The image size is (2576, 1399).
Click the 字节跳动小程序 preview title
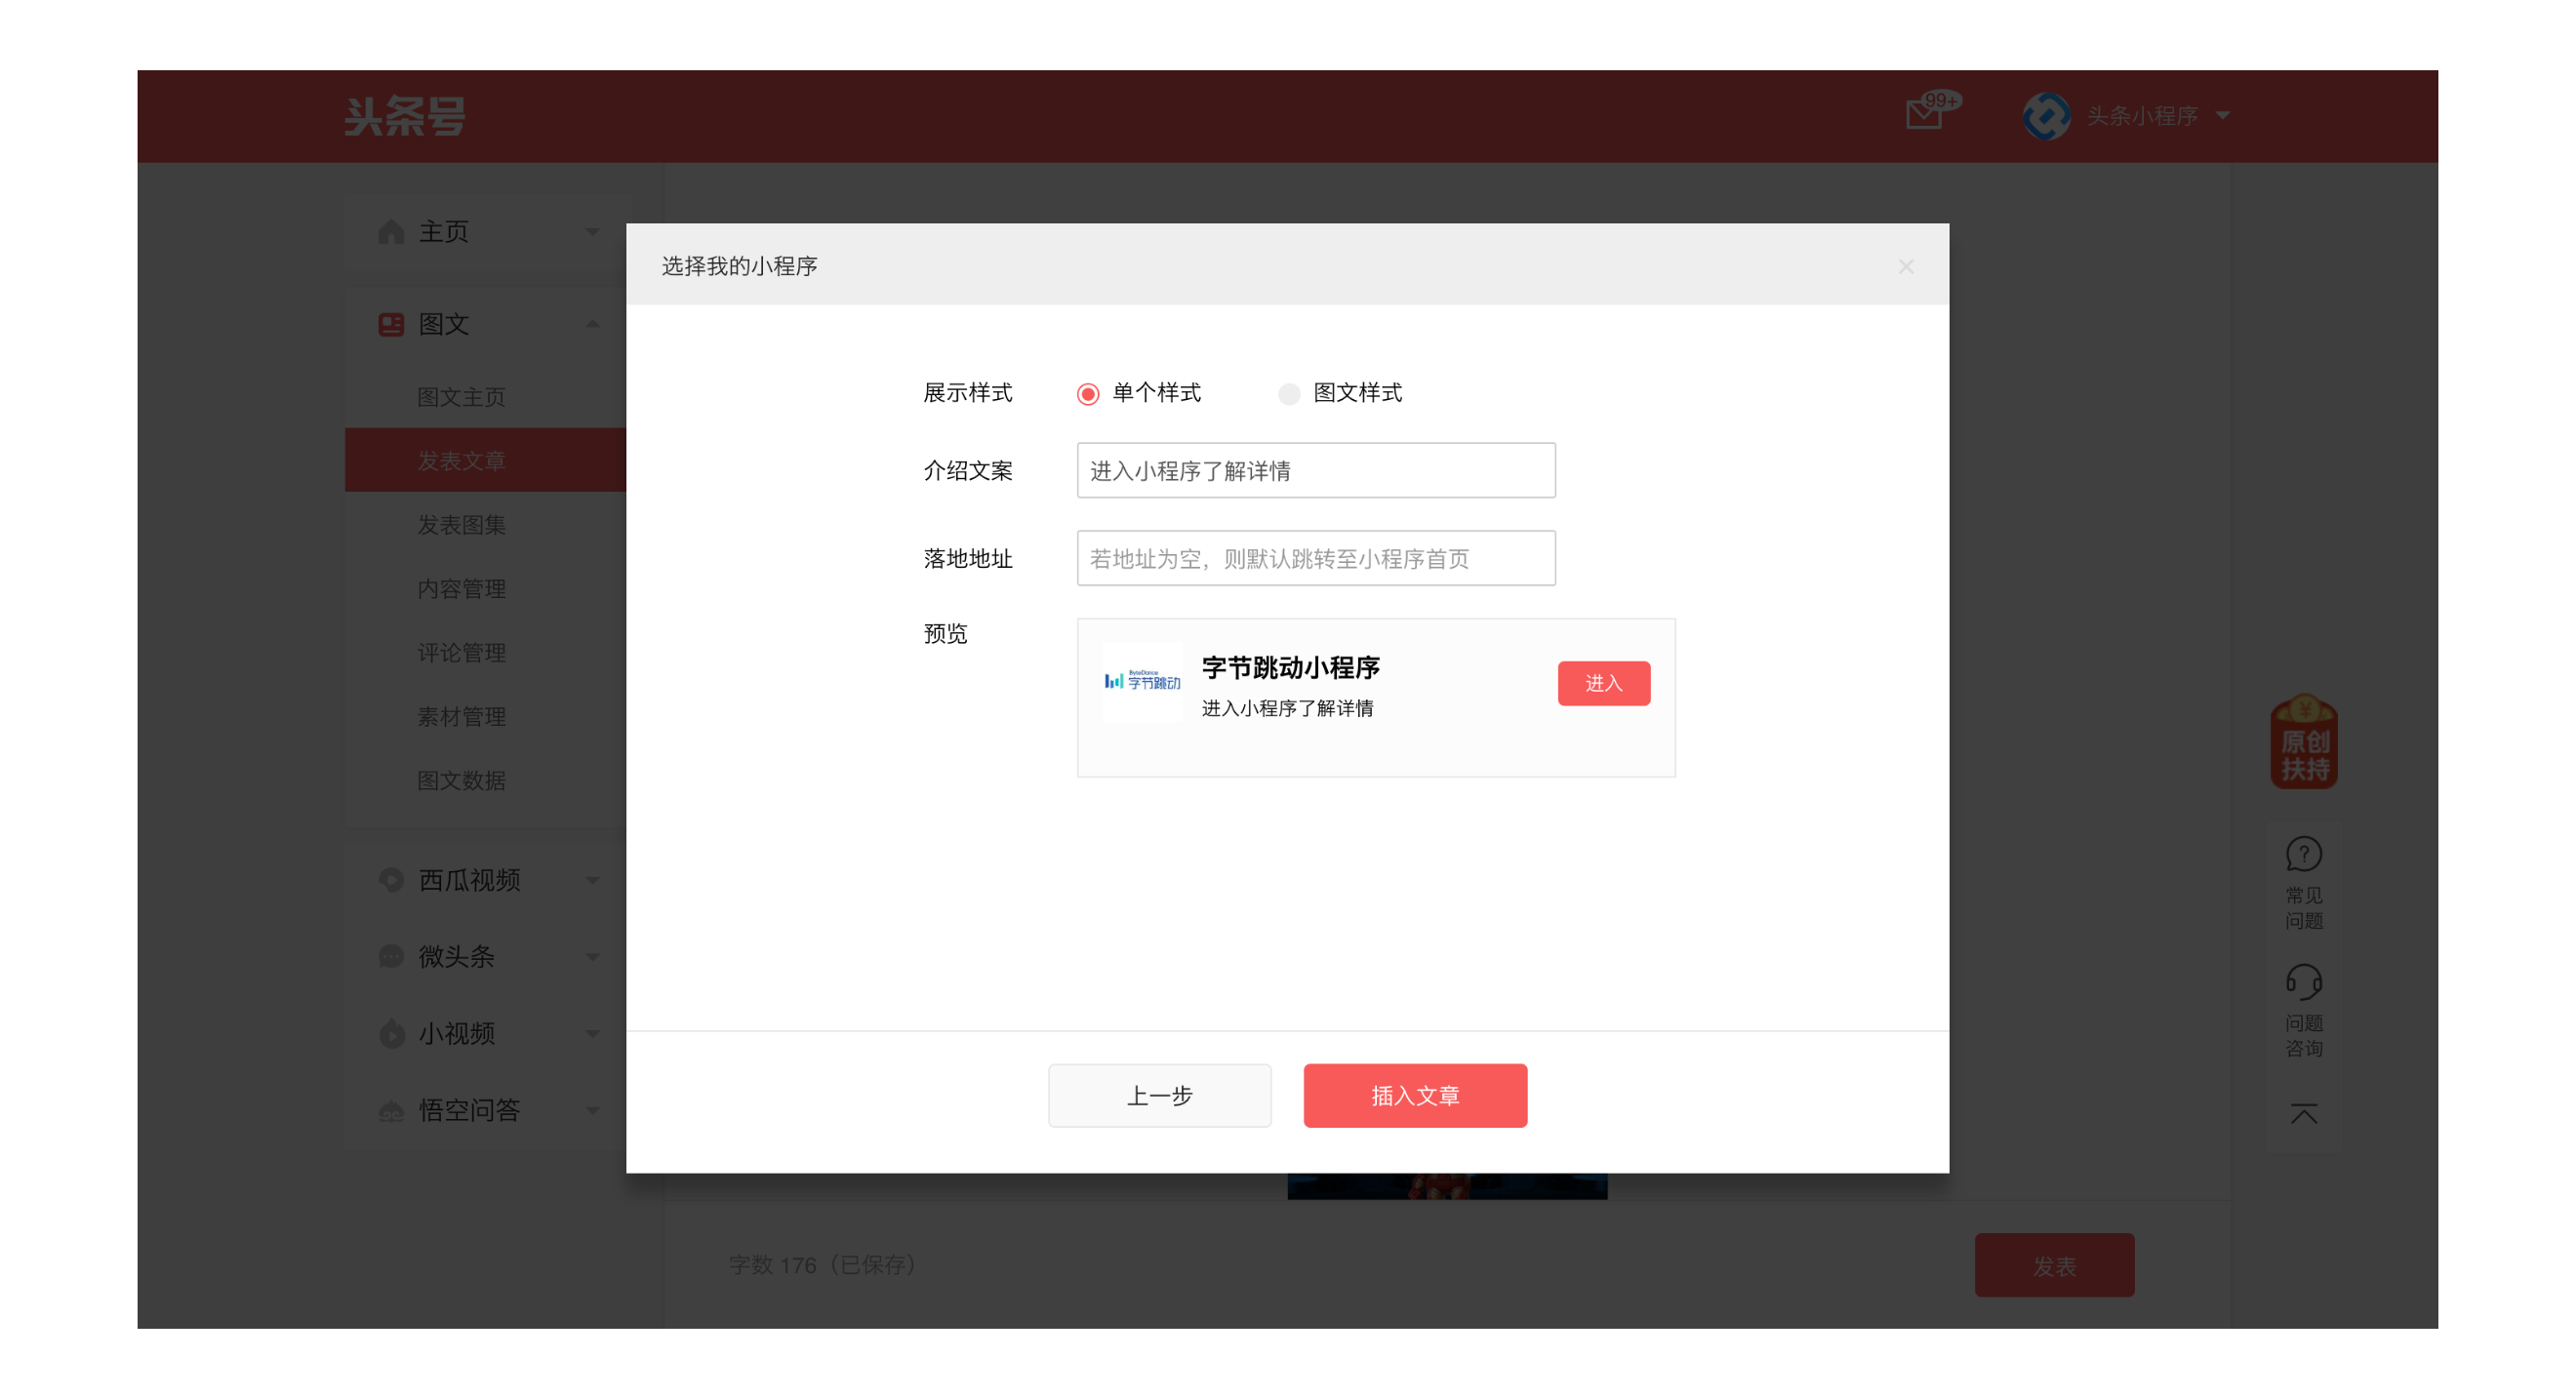1291,668
